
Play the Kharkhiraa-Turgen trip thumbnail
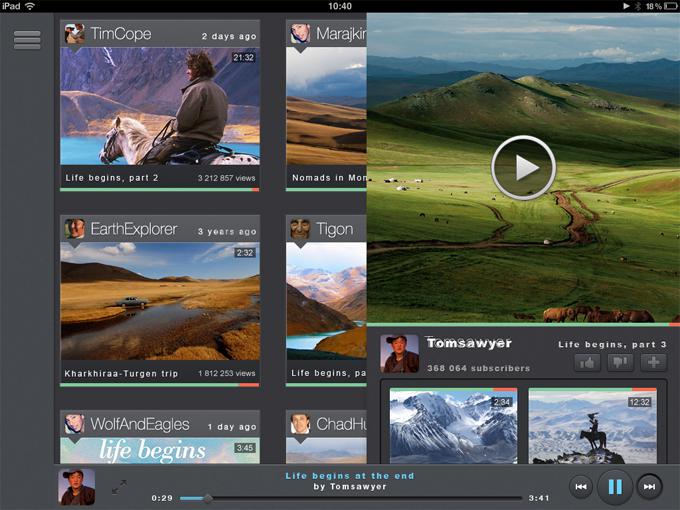[x=160, y=301]
